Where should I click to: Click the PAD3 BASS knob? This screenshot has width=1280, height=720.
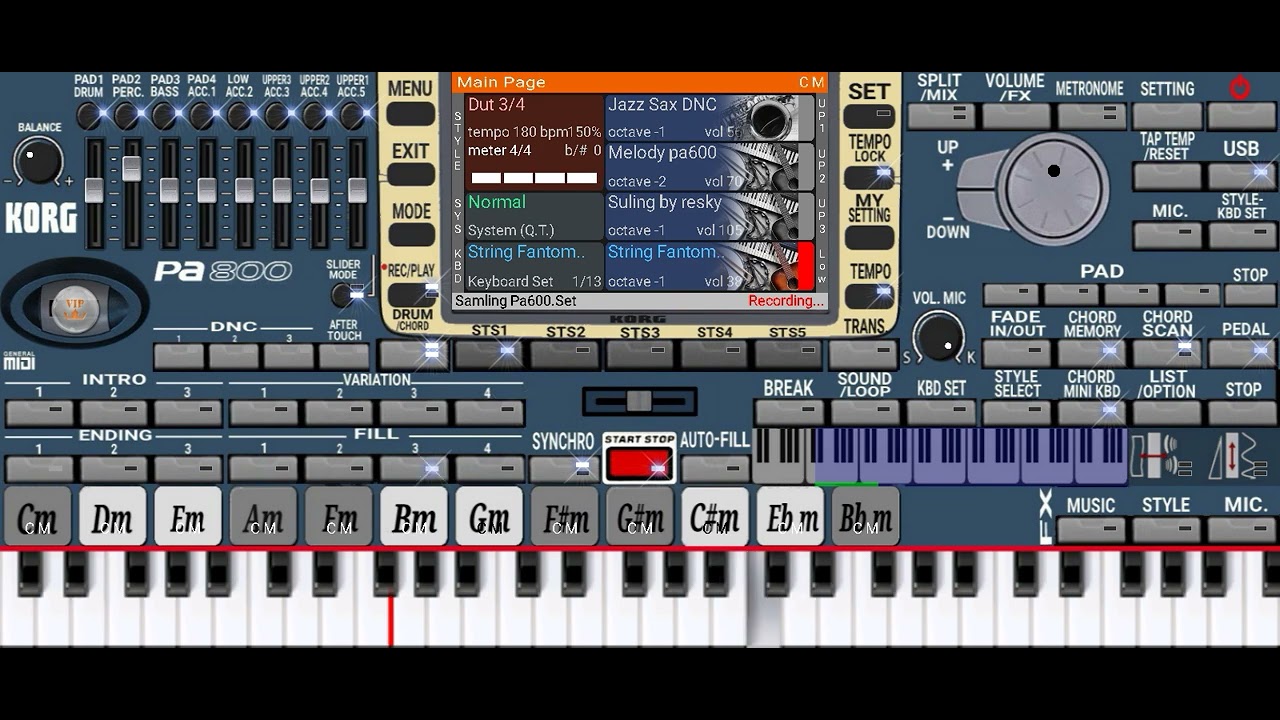pos(164,116)
